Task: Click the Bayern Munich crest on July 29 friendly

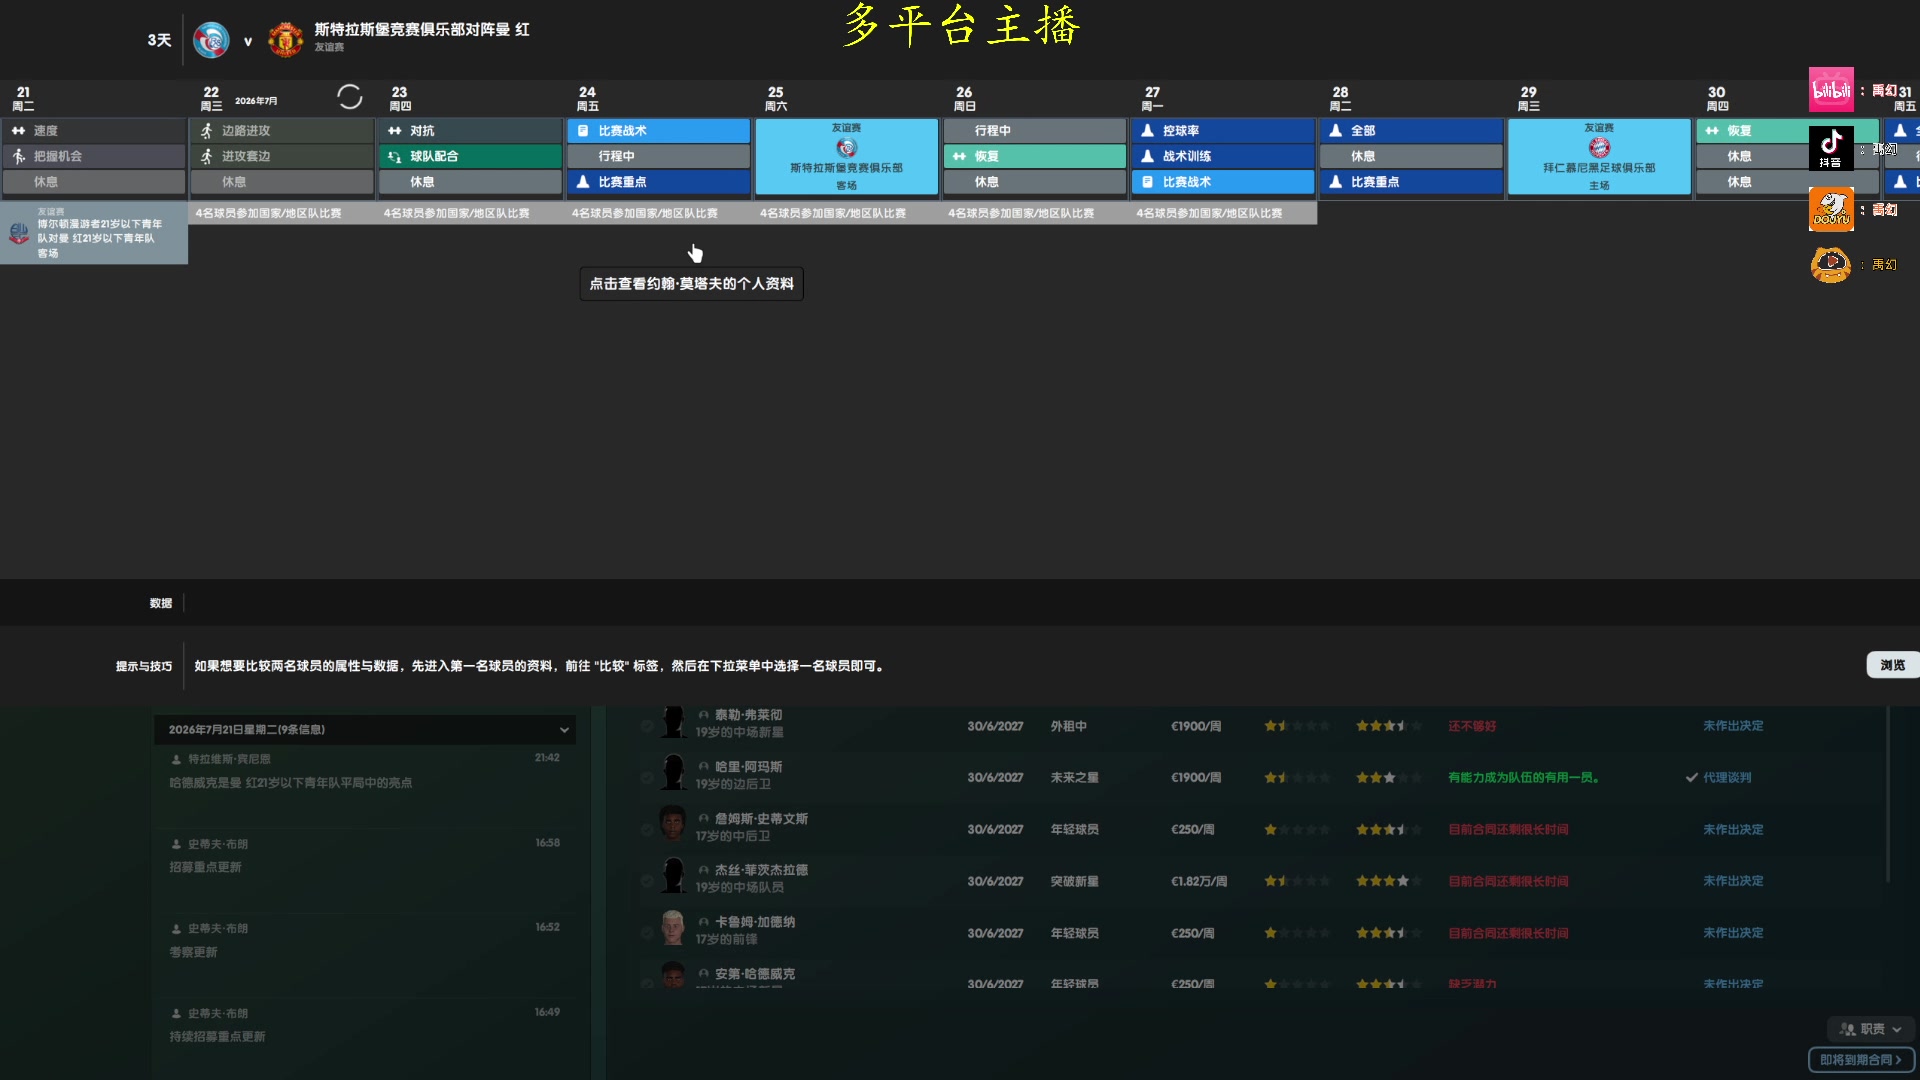Action: click(1599, 147)
